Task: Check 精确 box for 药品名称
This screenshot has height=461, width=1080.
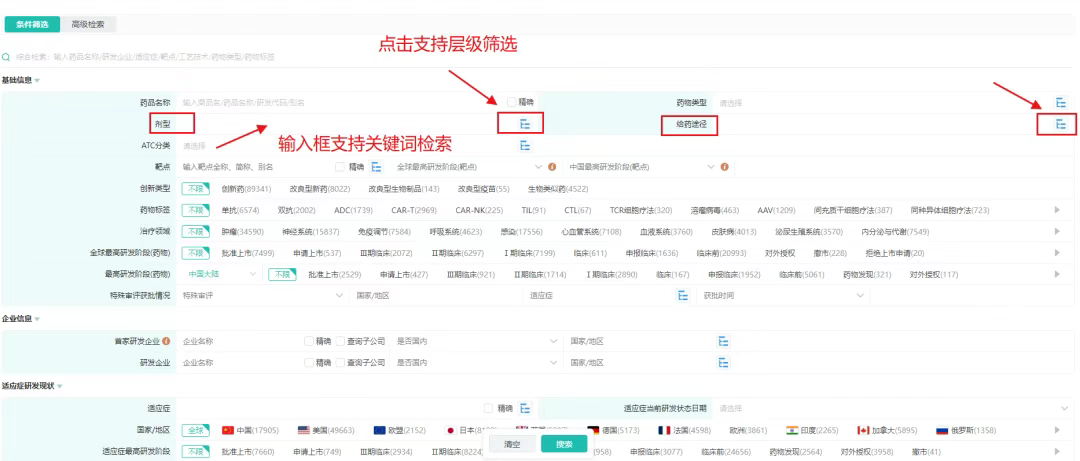Action: [x=513, y=102]
